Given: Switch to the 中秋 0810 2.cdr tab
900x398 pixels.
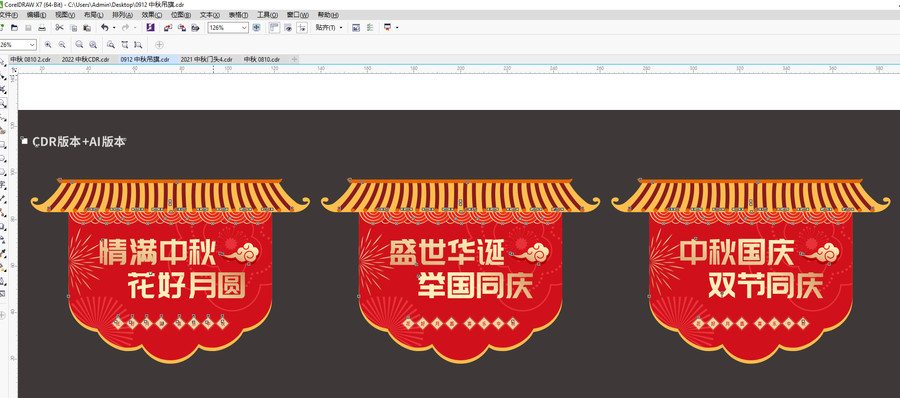Looking at the screenshot, I should click(30, 59).
